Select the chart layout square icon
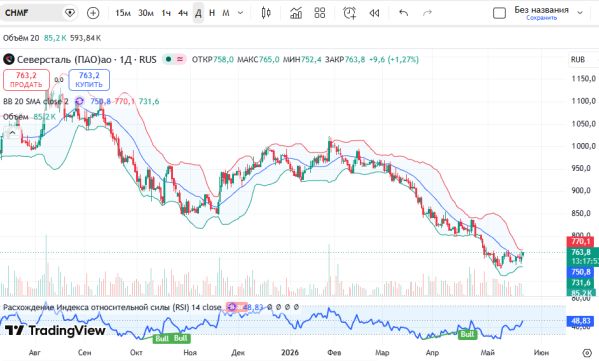This screenshot has width=599, height=361. 499,13
